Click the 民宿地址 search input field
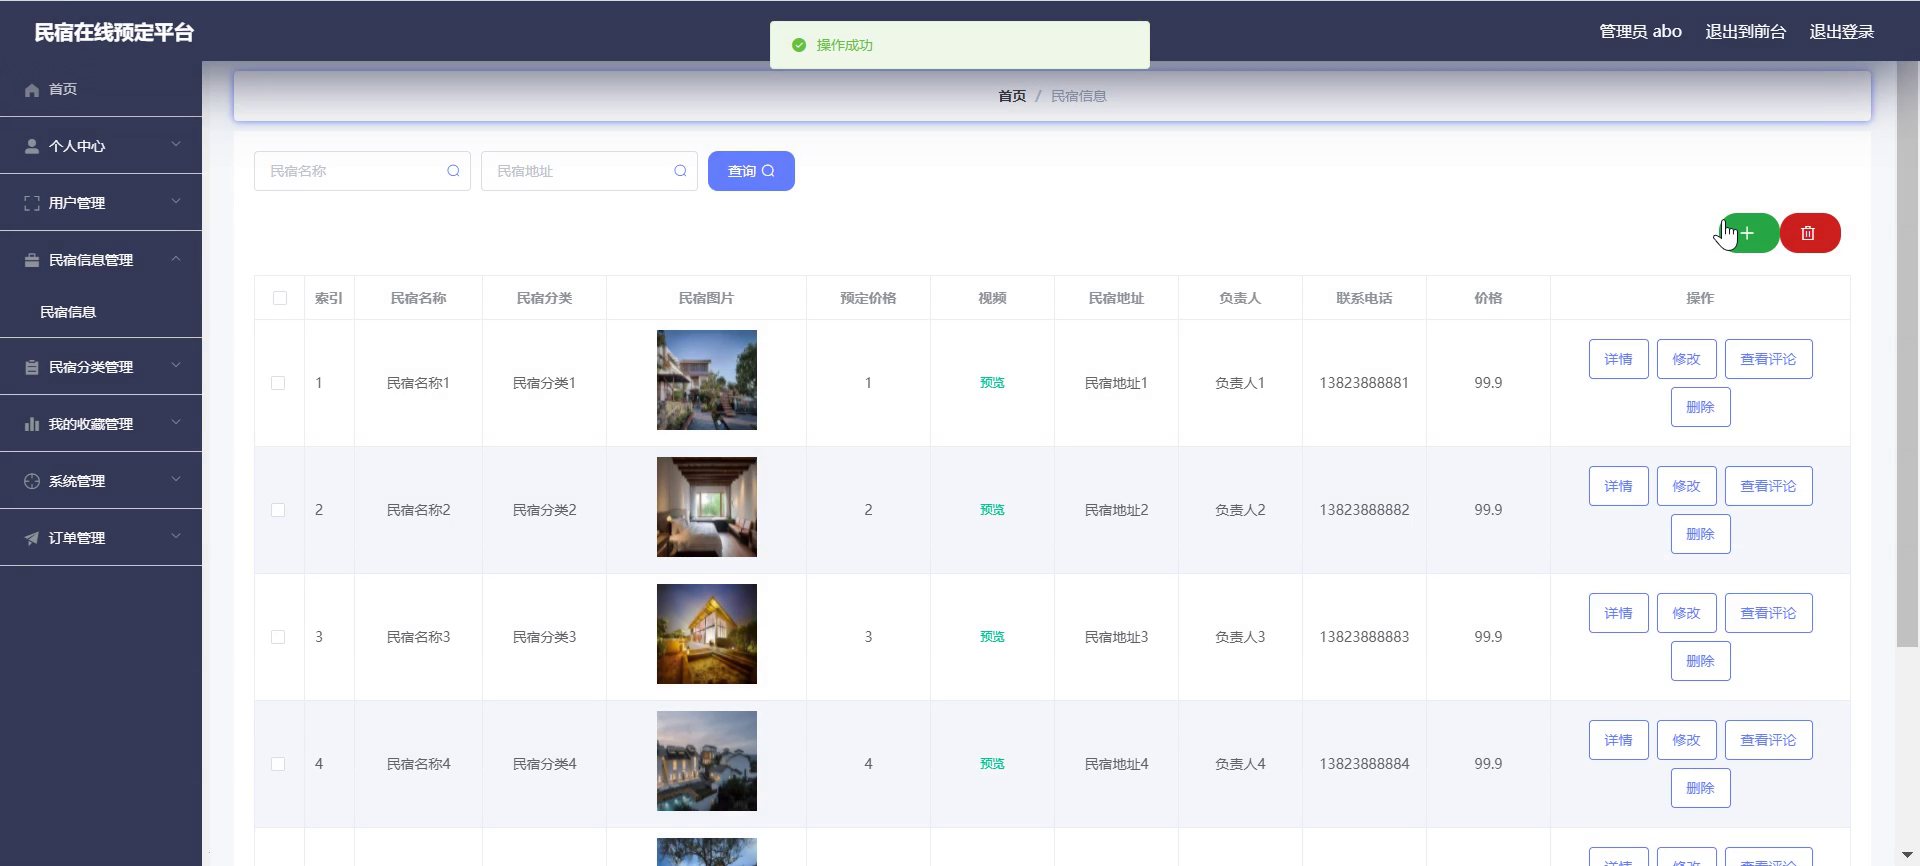Viewport: 1920px width, 866px height. pos(589,171)
